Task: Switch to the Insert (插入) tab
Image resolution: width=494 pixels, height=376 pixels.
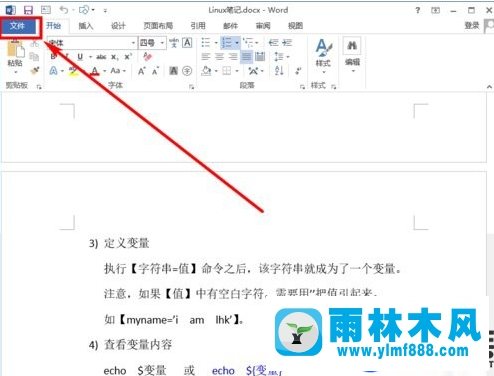Action: point(86,26)
